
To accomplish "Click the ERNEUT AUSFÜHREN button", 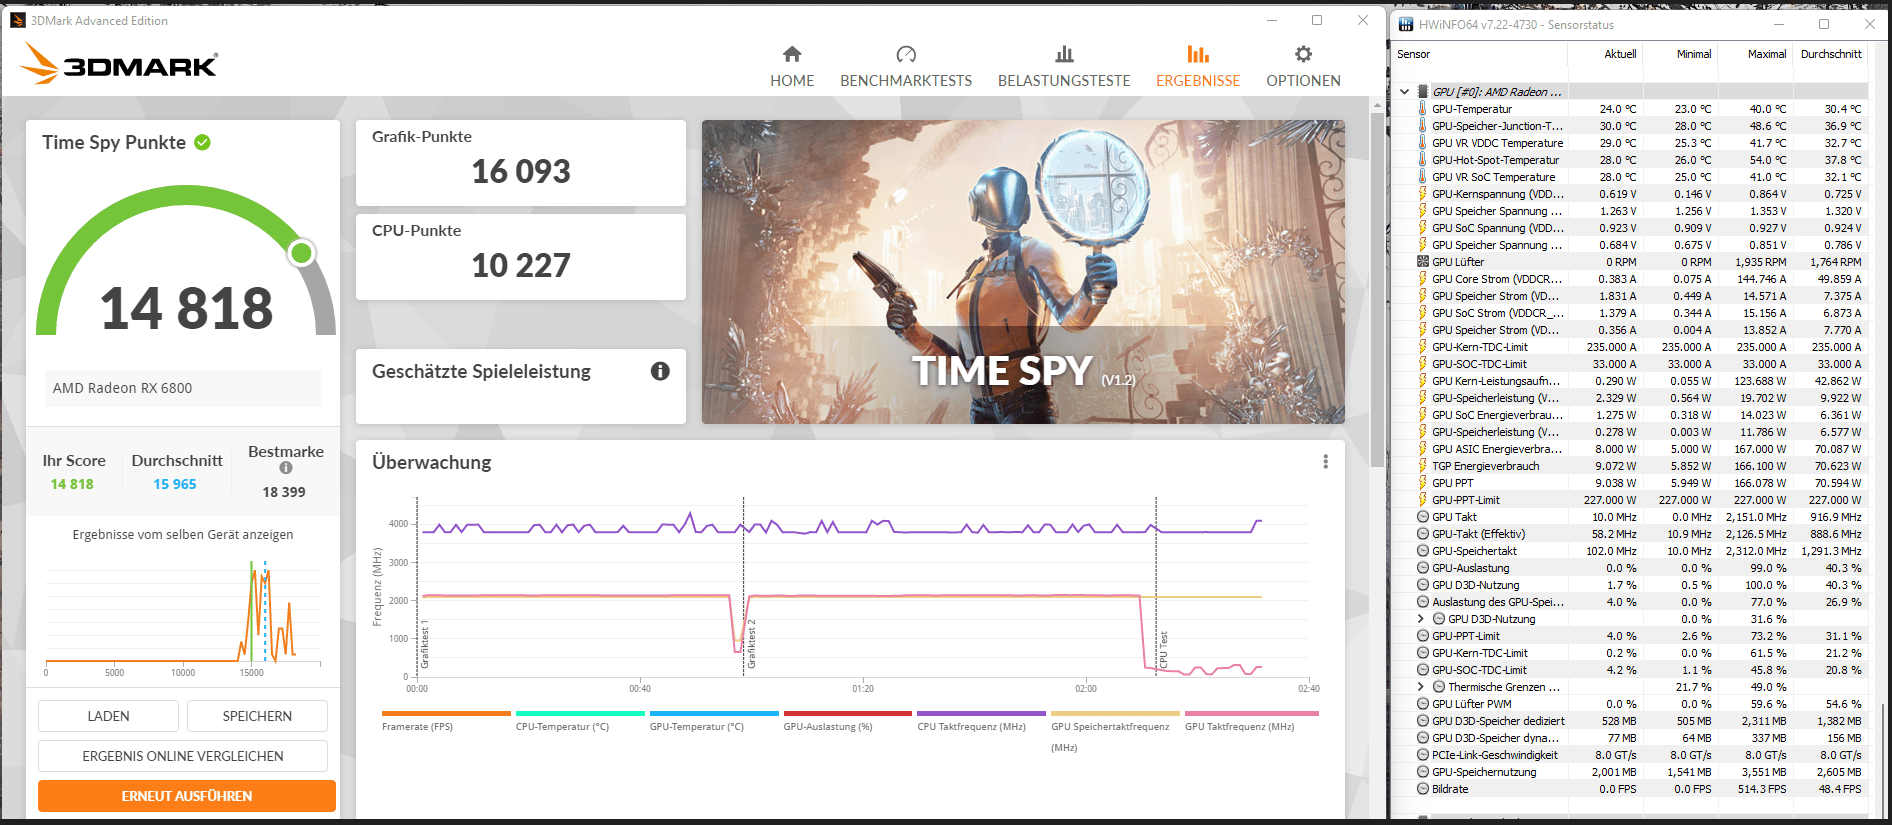I will pyautogui.click(x=187, y=796).
